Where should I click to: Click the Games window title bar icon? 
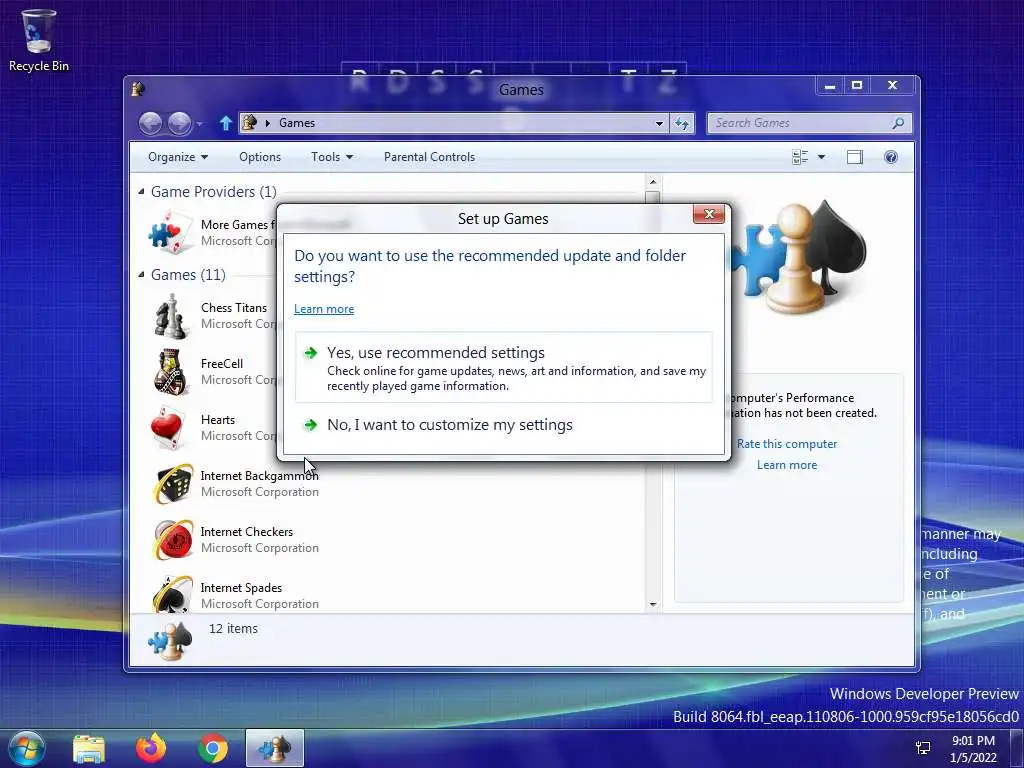point(138,89)
